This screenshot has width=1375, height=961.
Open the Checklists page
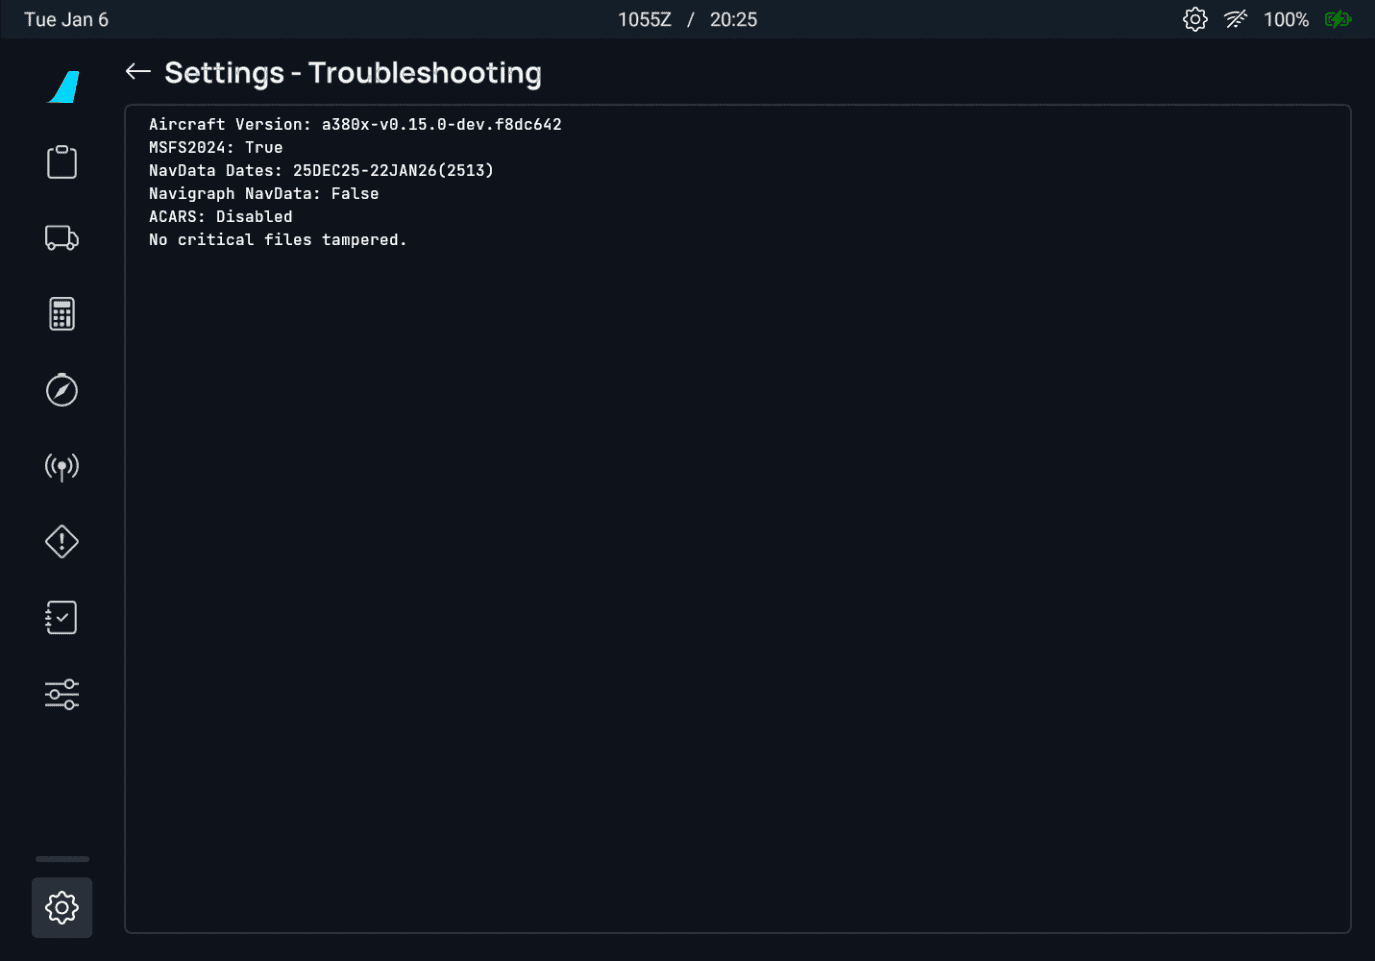[62, 618]
